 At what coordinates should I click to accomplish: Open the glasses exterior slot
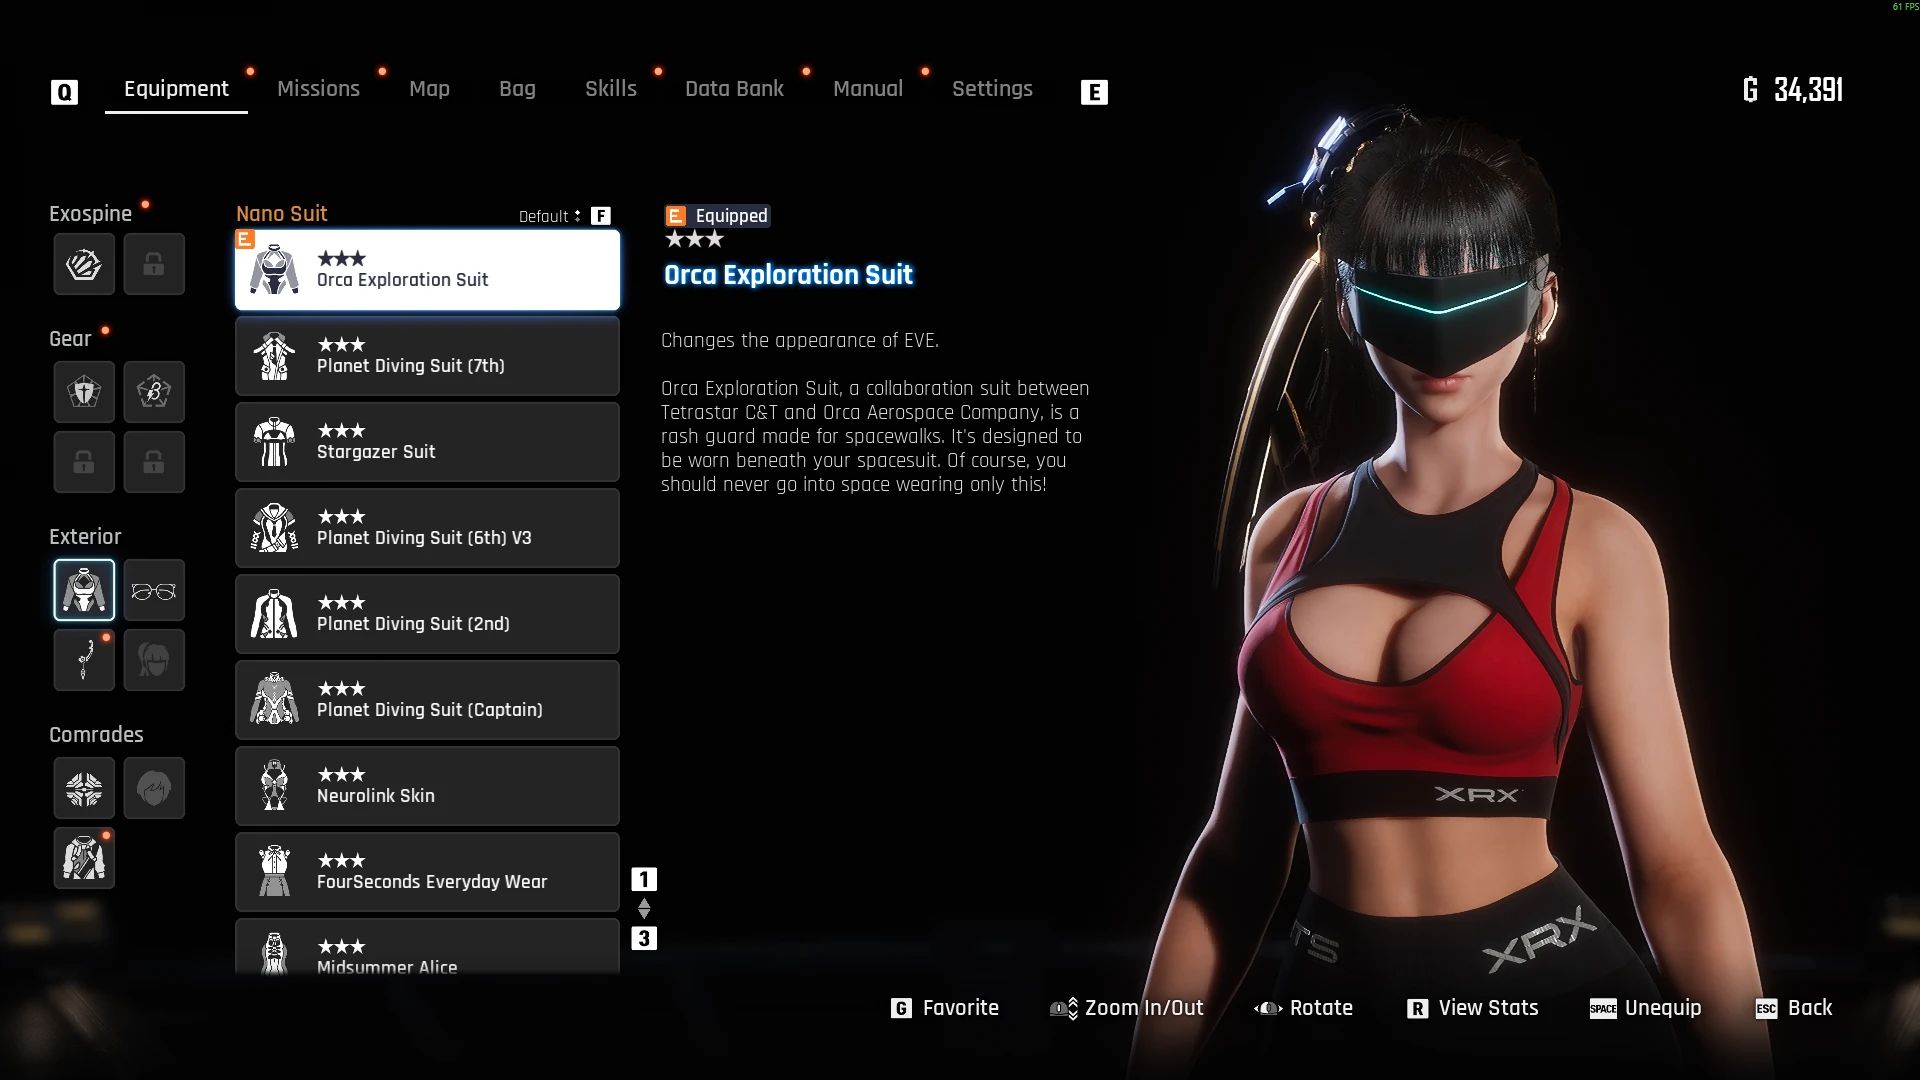[154, 590]
